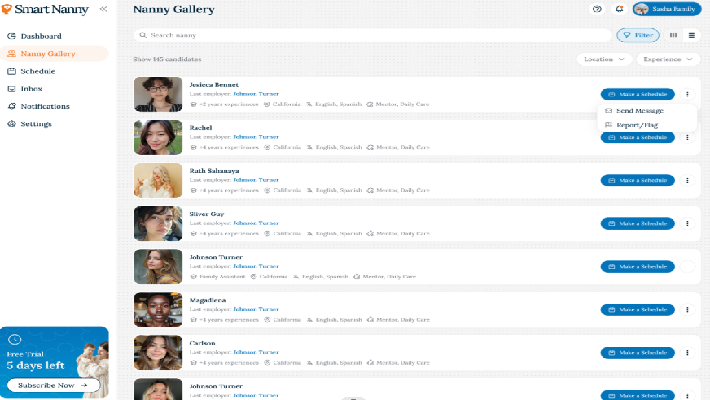This screenshot has height=400, width=710.
Task: Click Subscribe Now on trial banner
Action: (x=53, y=386)
